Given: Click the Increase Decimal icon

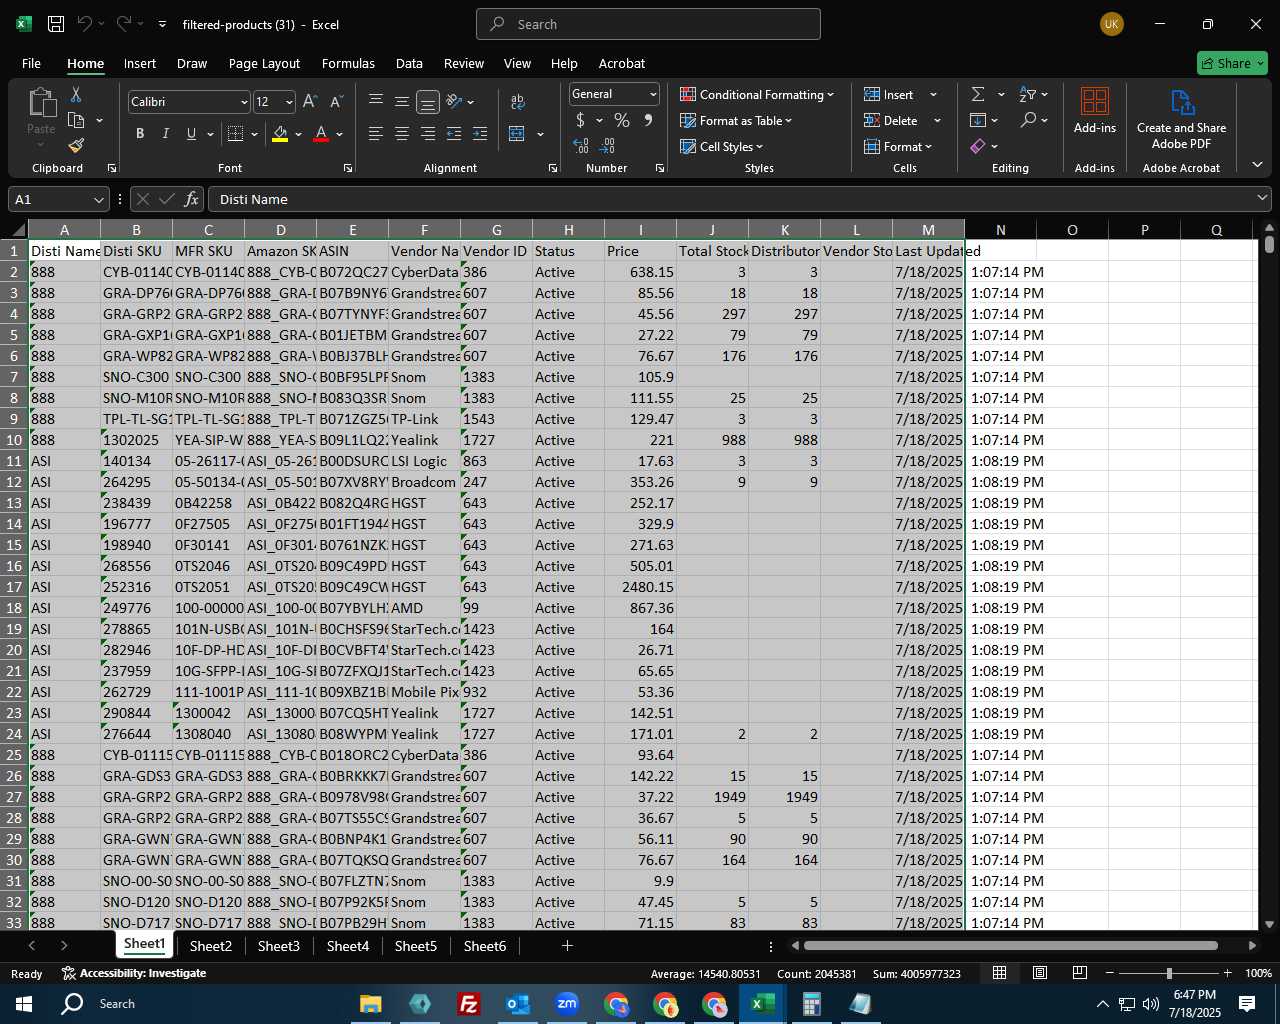Looking at the screenshot, I should pos(581,146).
